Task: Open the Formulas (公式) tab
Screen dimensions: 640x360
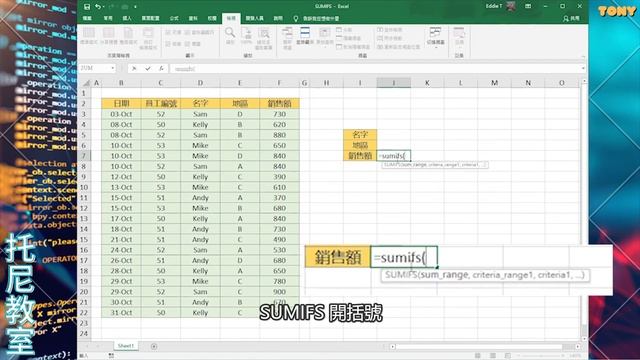Action: 174,18
